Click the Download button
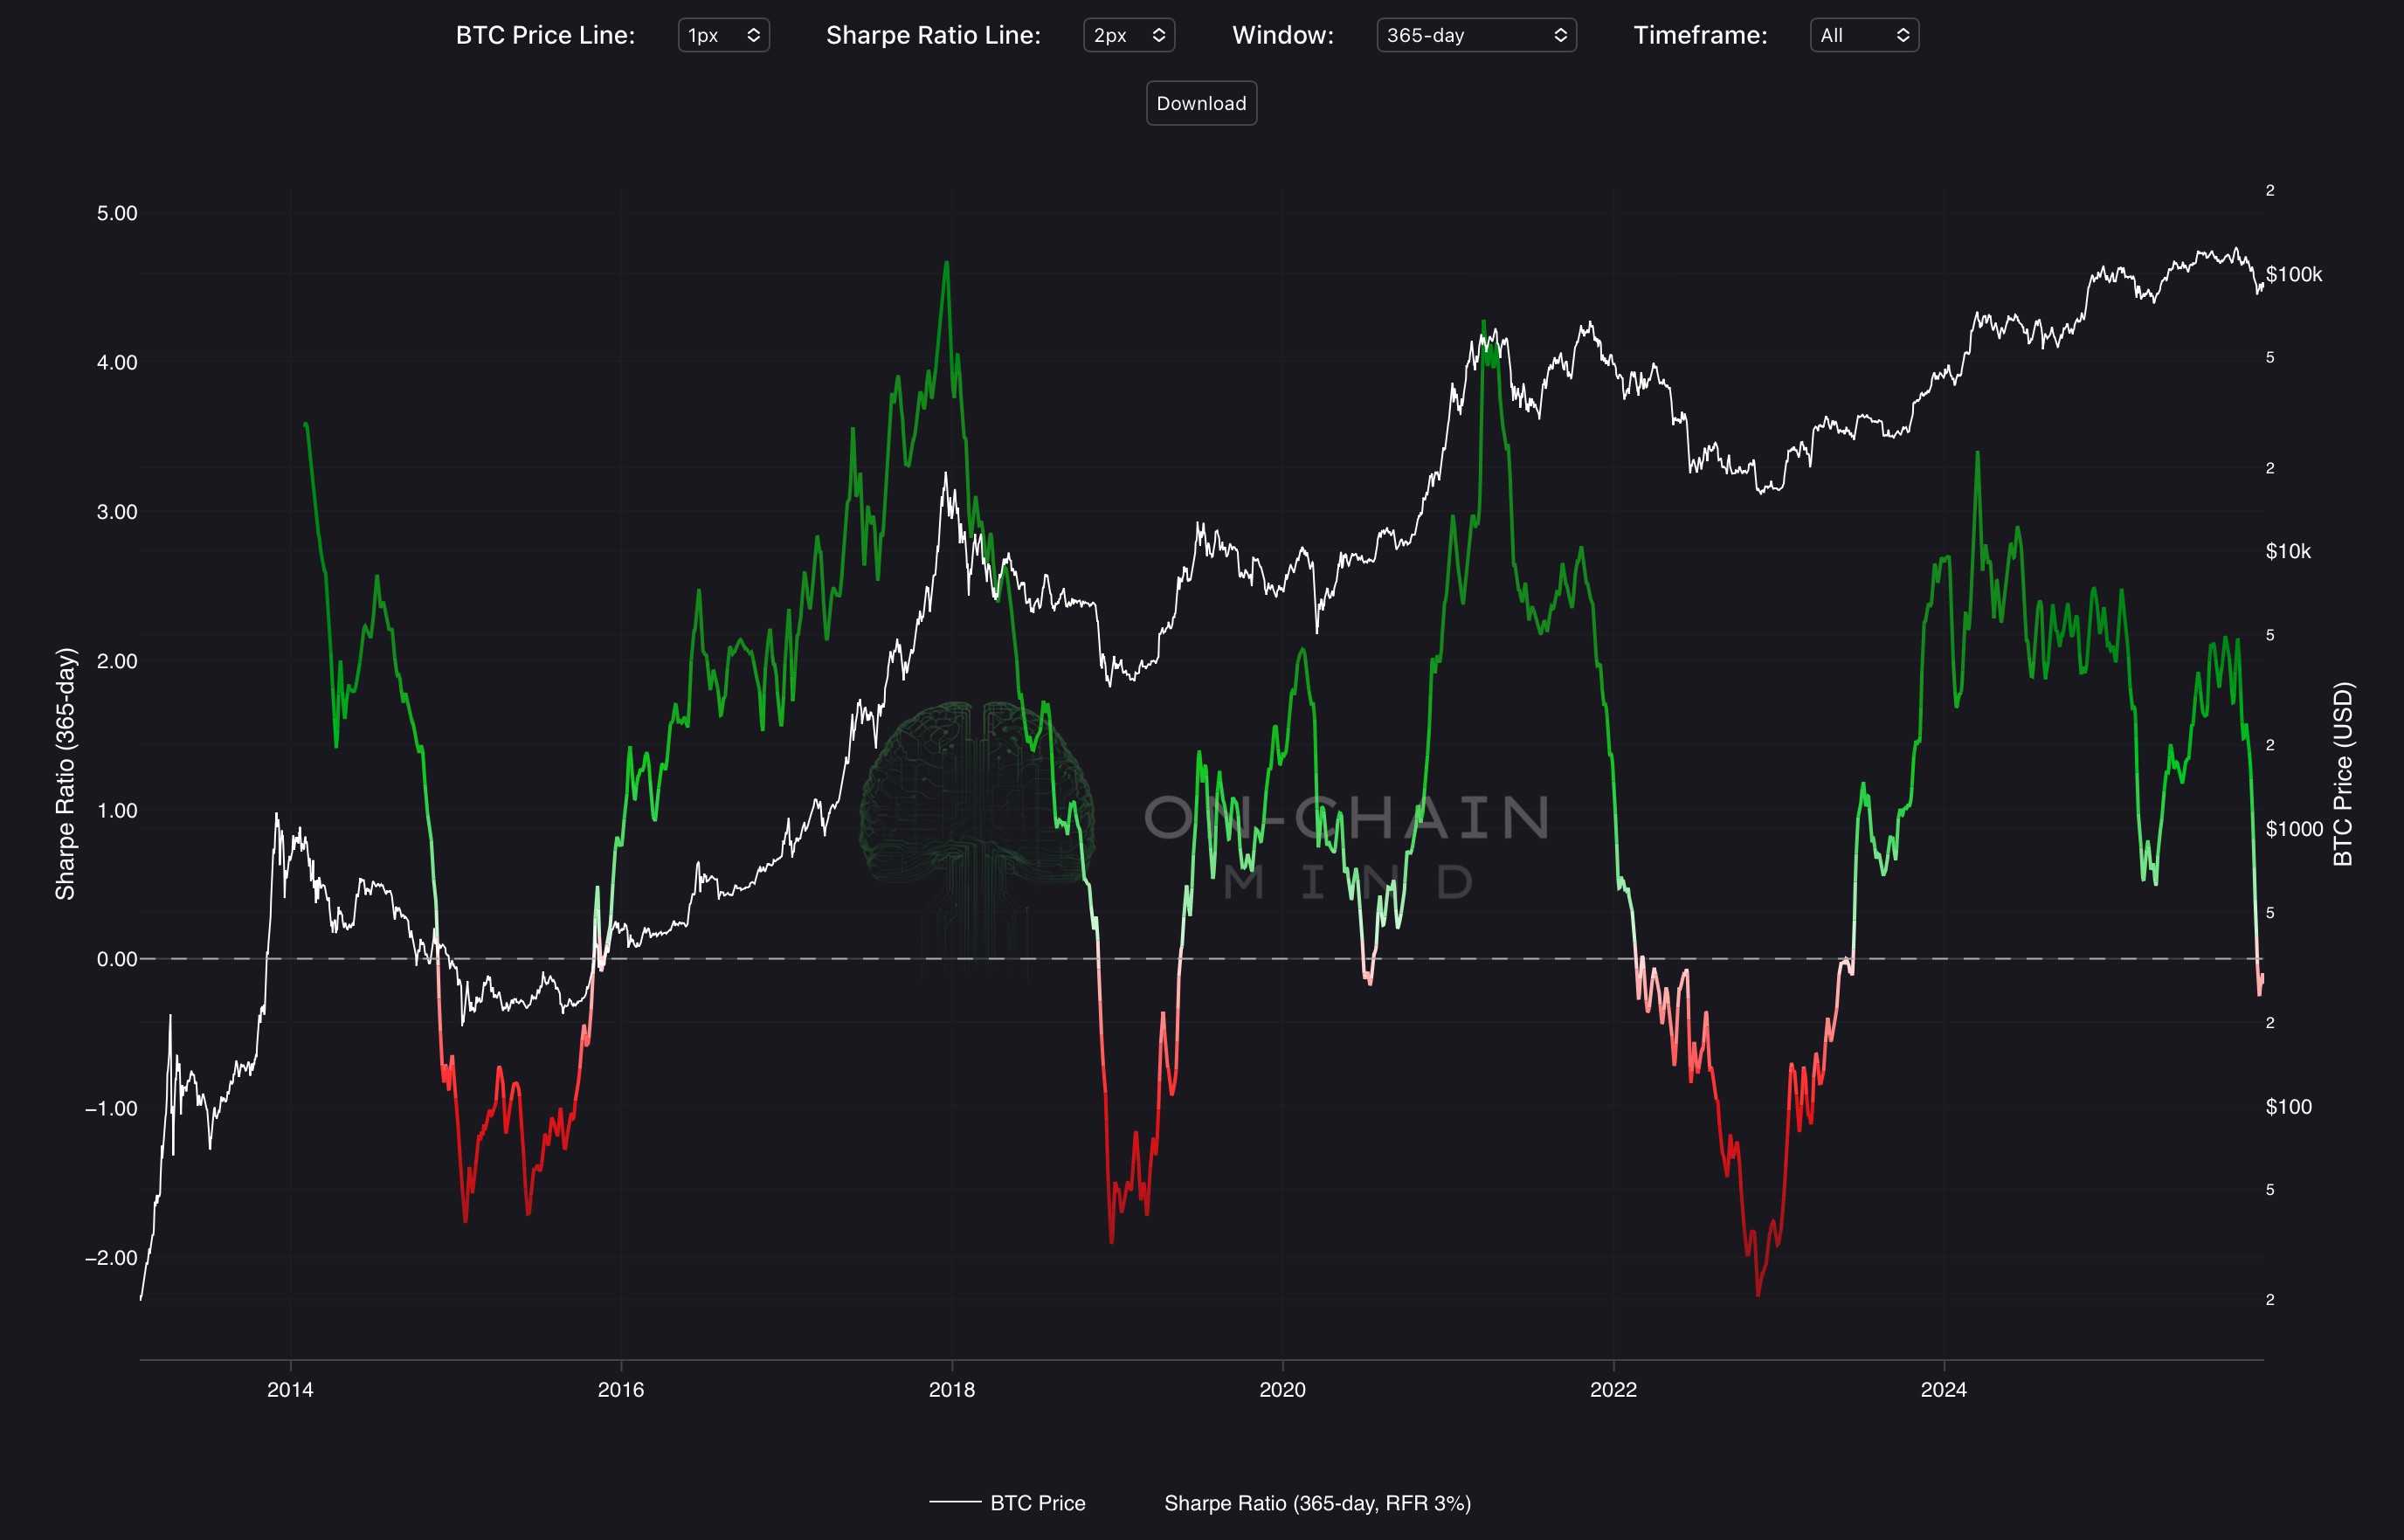This screenshot has width=2404, height=1540. pyautogui.click(x=1201, y=103)
